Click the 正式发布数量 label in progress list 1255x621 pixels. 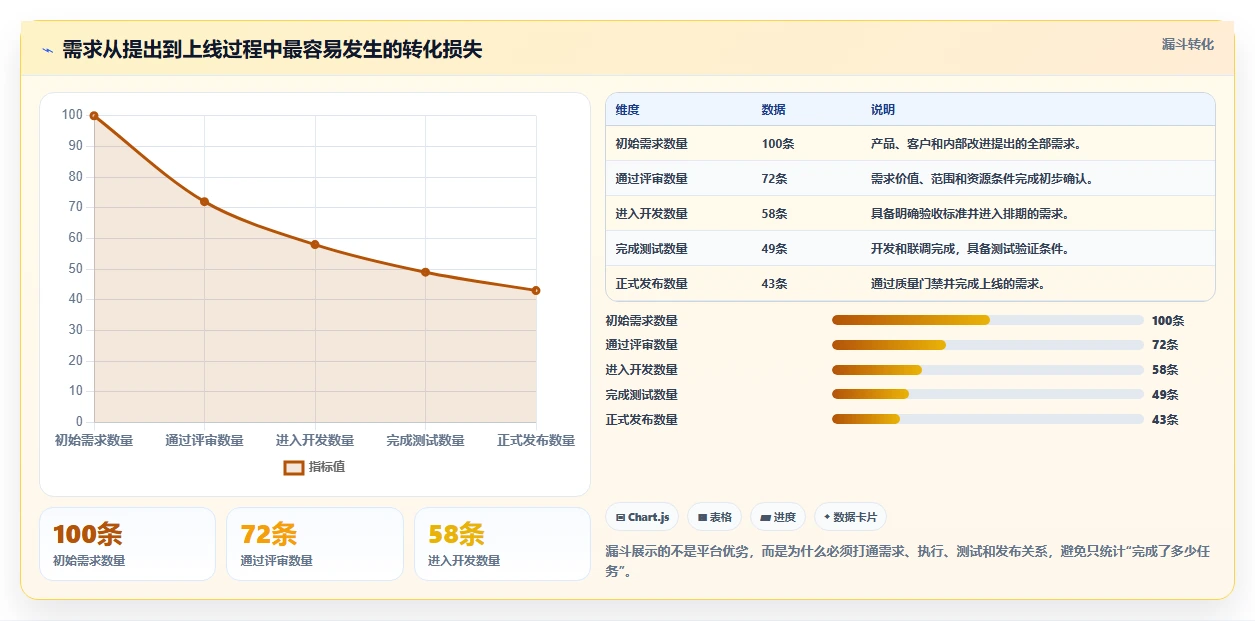(641, 420)
